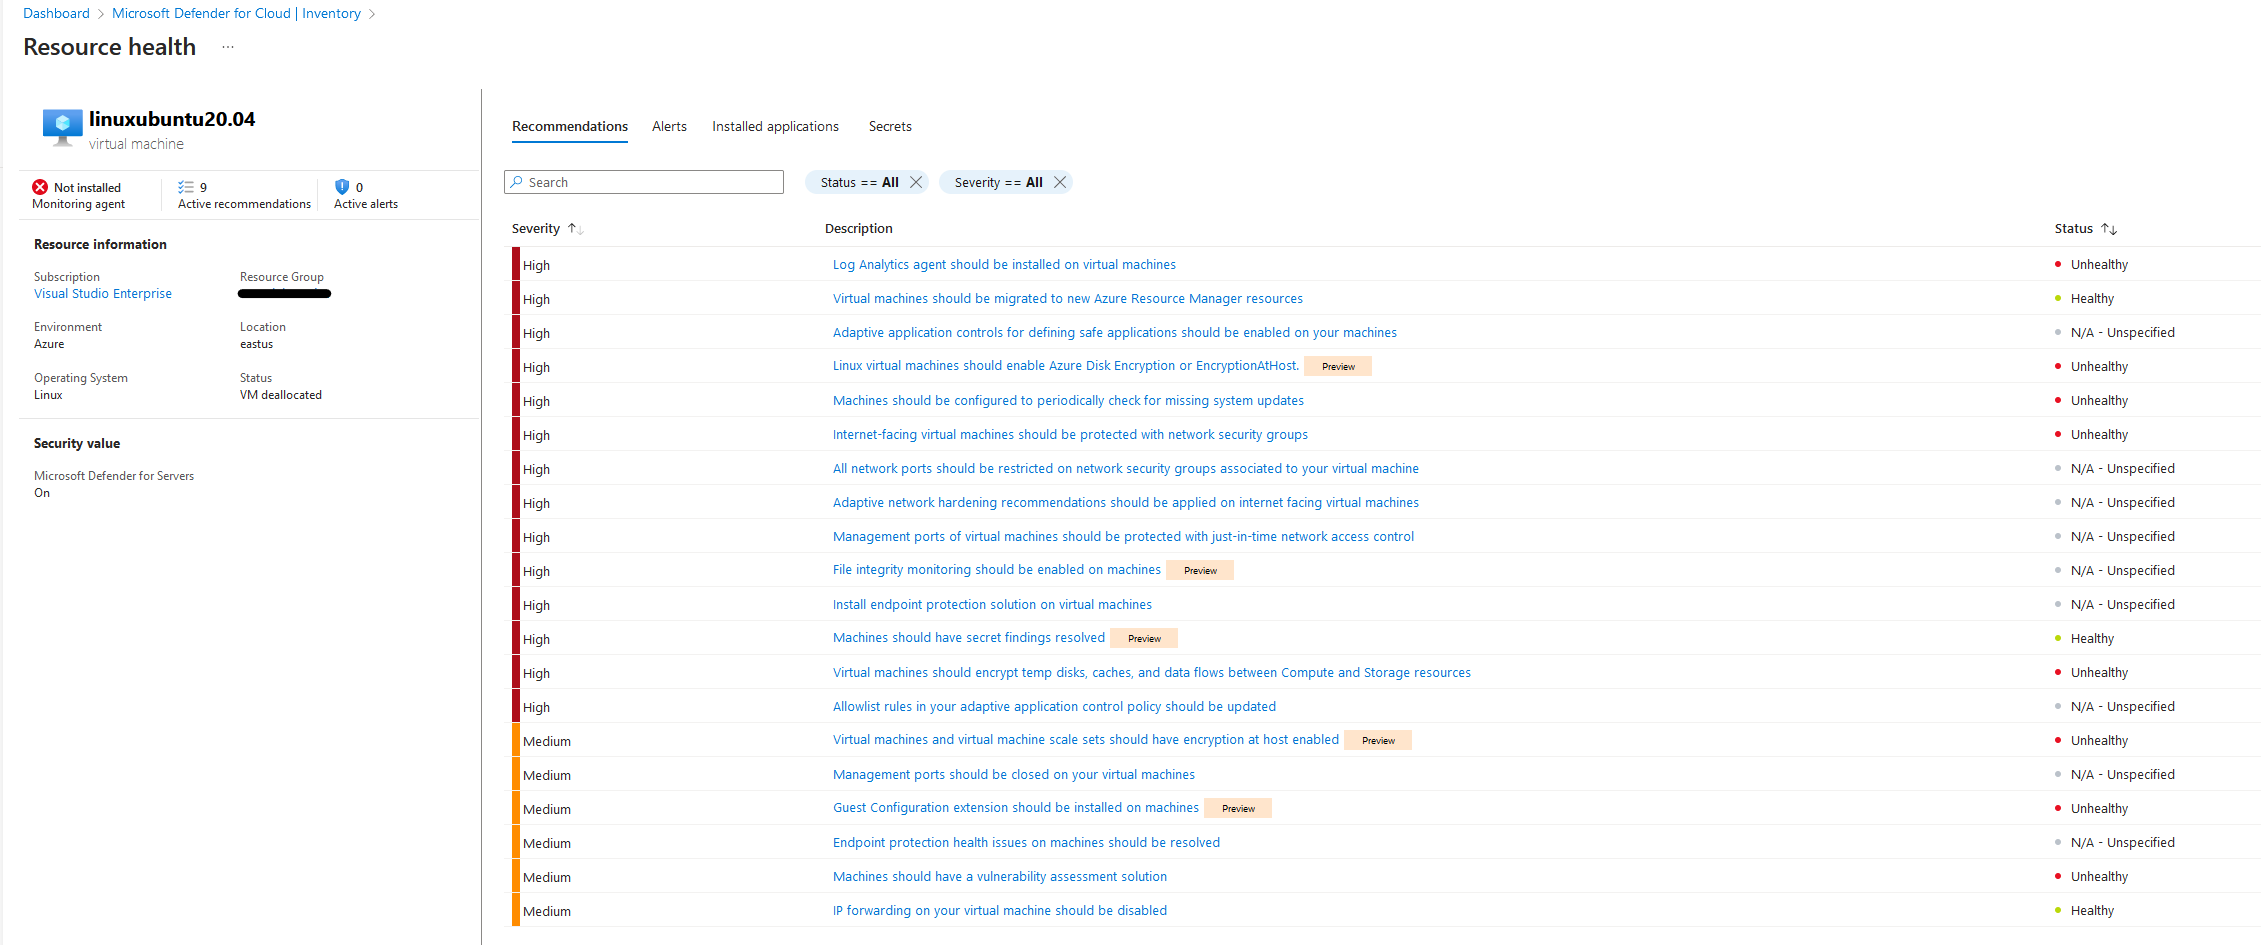Open vulnerability assessment solution recommendation
The height and width of the screenshot is (945, 2261).
pos(1000,877)
